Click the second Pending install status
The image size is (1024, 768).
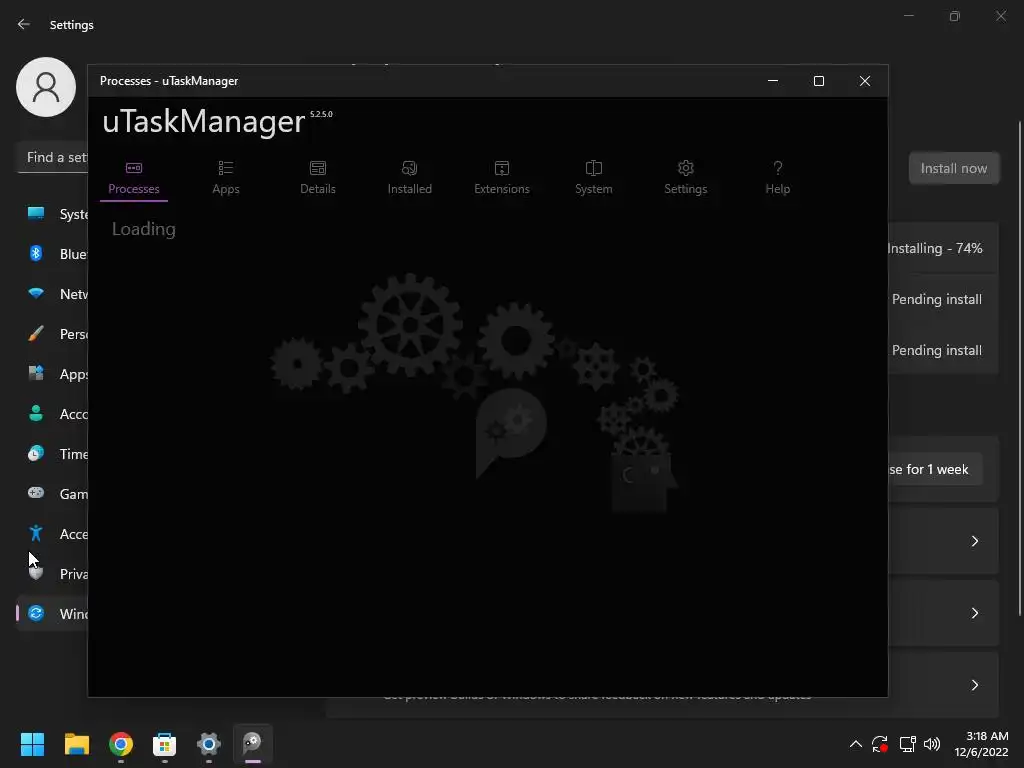coord(936,350)
